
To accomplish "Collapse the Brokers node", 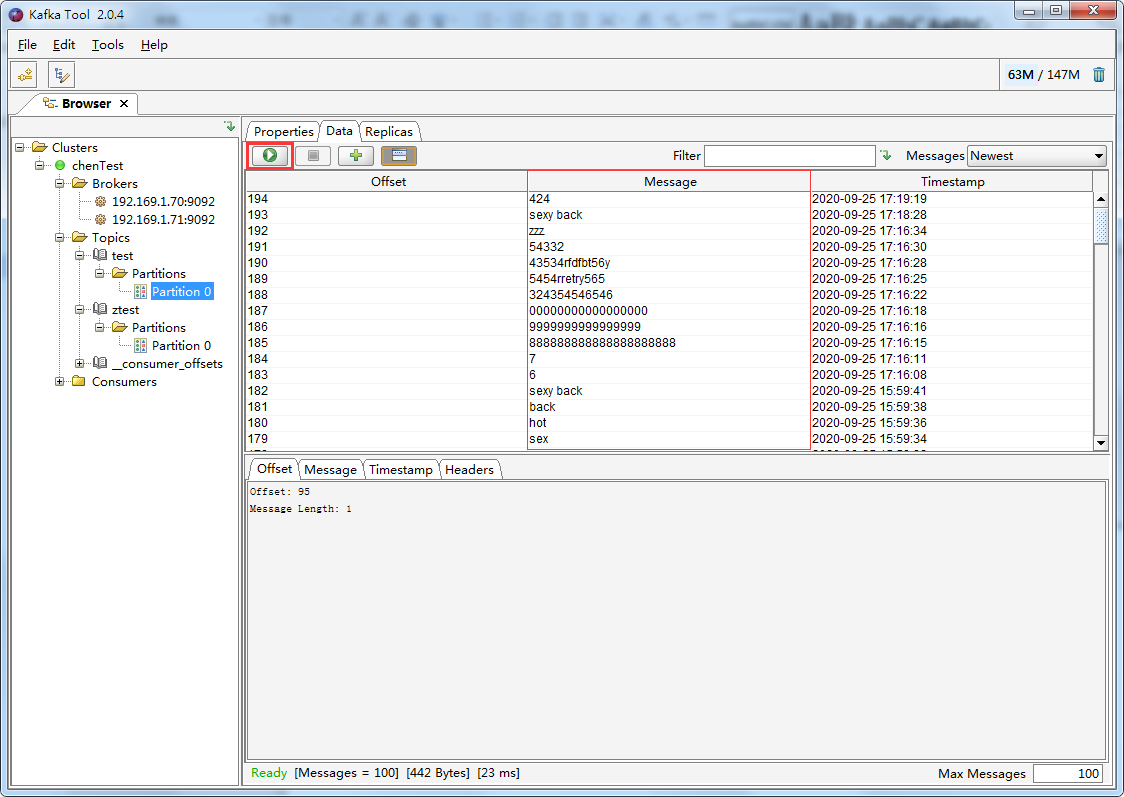I will (60, 183).
